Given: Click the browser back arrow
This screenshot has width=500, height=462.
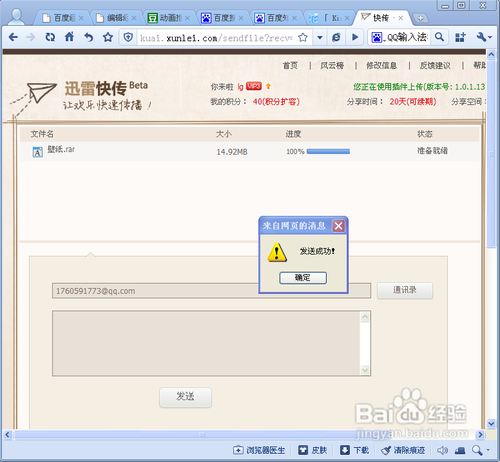Looking at the screenshot, I should [x=13, y=37].
